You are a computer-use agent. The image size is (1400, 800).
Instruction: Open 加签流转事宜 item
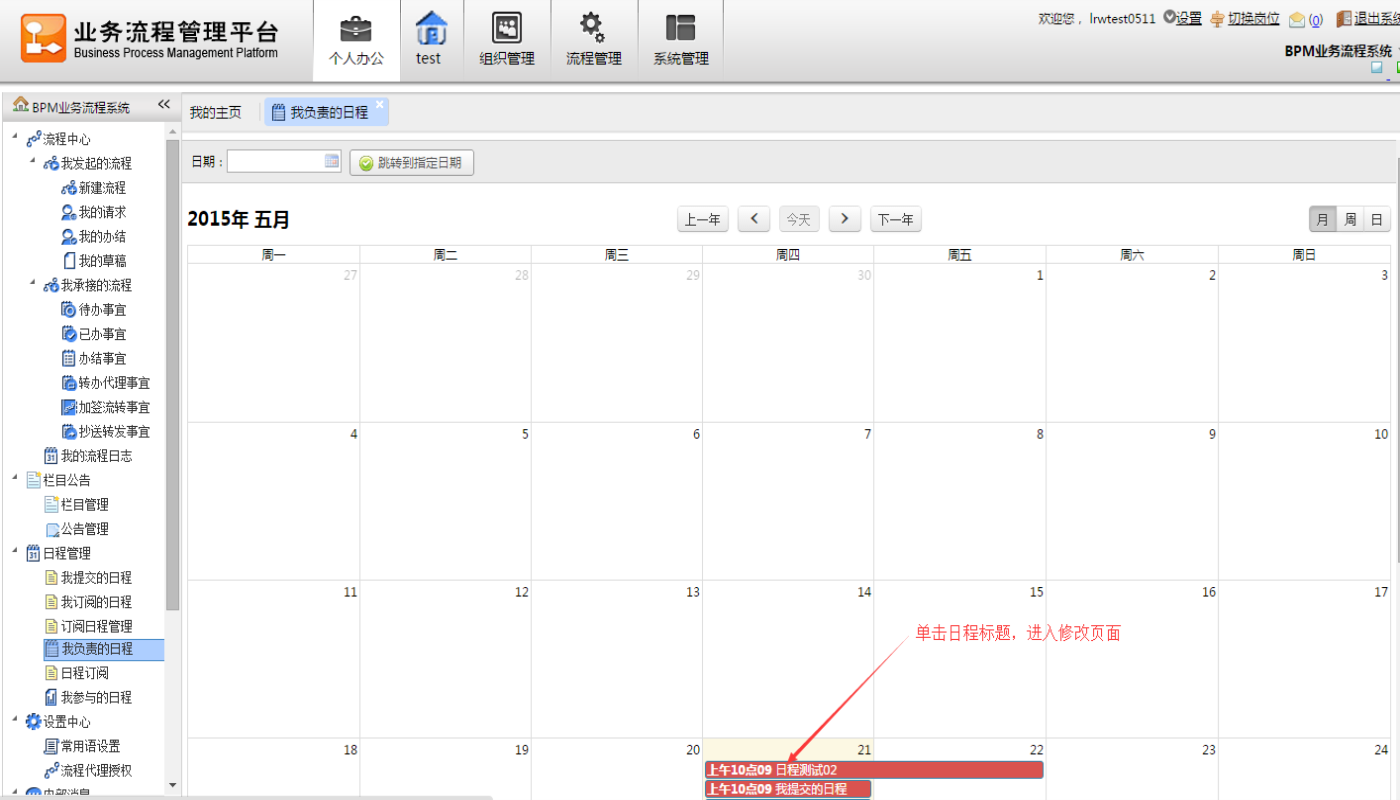coord(114,407)
